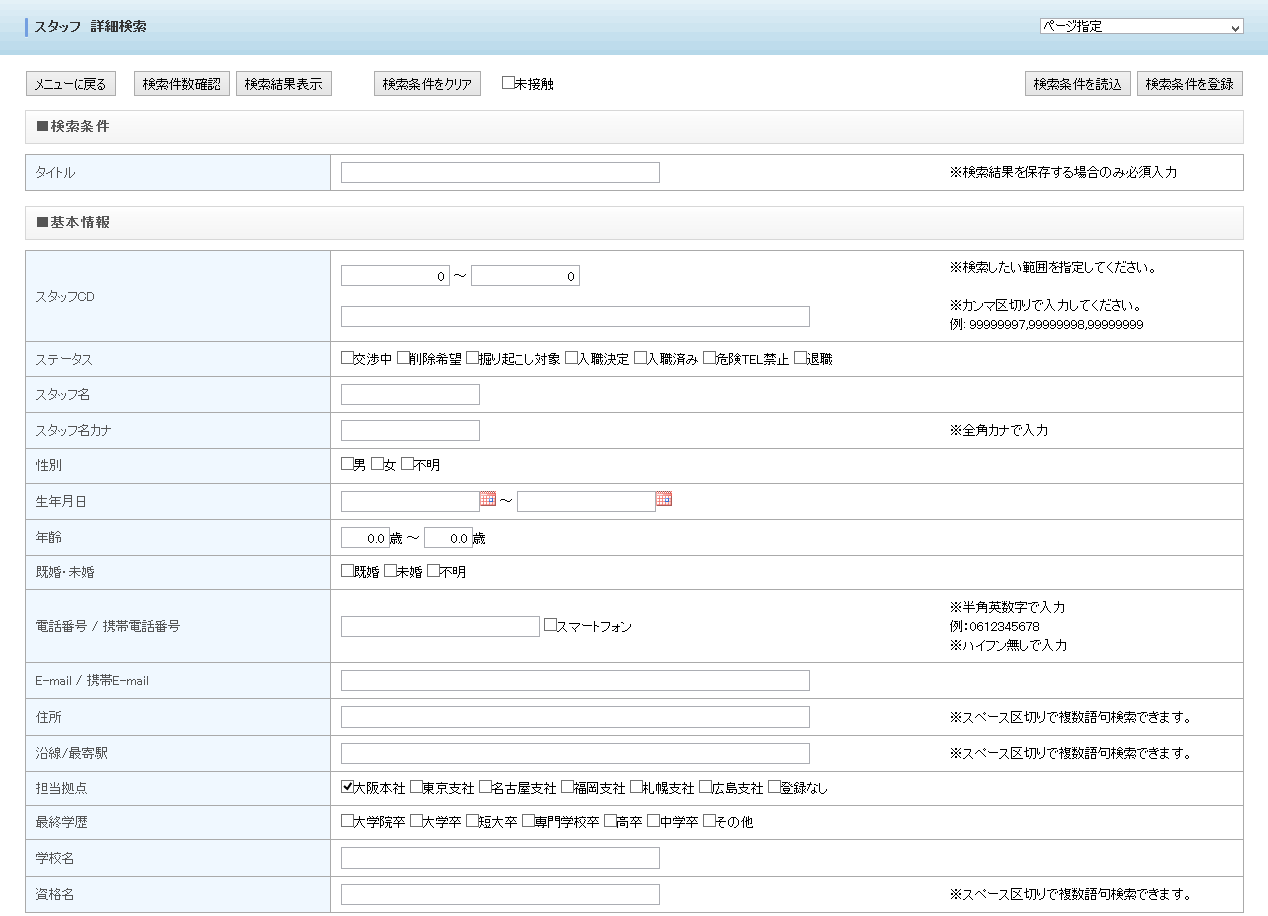Click the スタッフ名 text box
Screen dimensions: 1268x916
point(410,394)
